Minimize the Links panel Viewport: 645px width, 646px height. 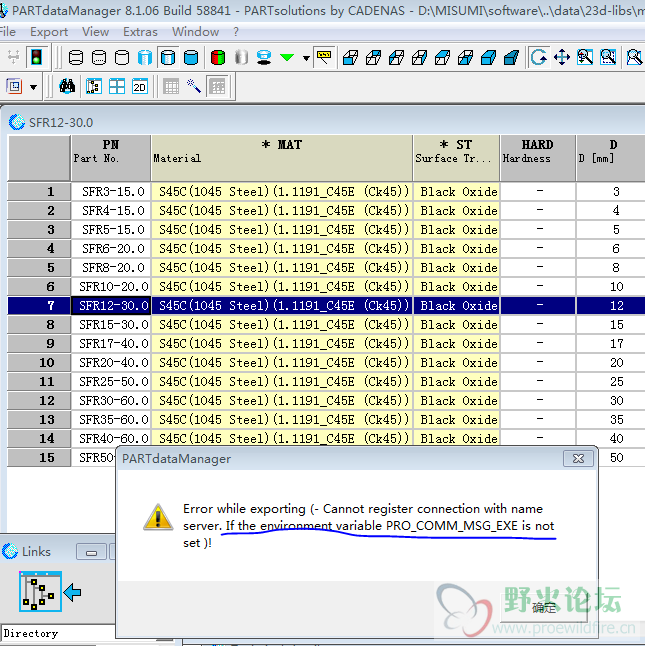[x=91, y=552]
